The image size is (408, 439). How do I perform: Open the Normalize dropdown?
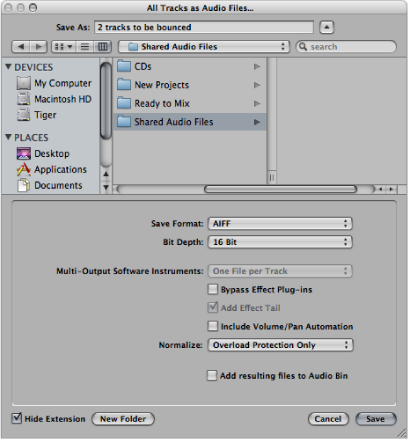[x=280, y=345]
